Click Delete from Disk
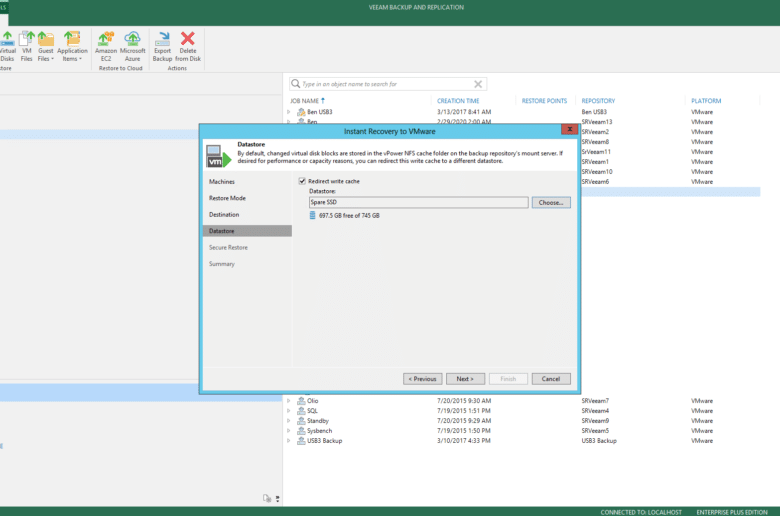Screen dimensions: 780x516 point(188,46)
